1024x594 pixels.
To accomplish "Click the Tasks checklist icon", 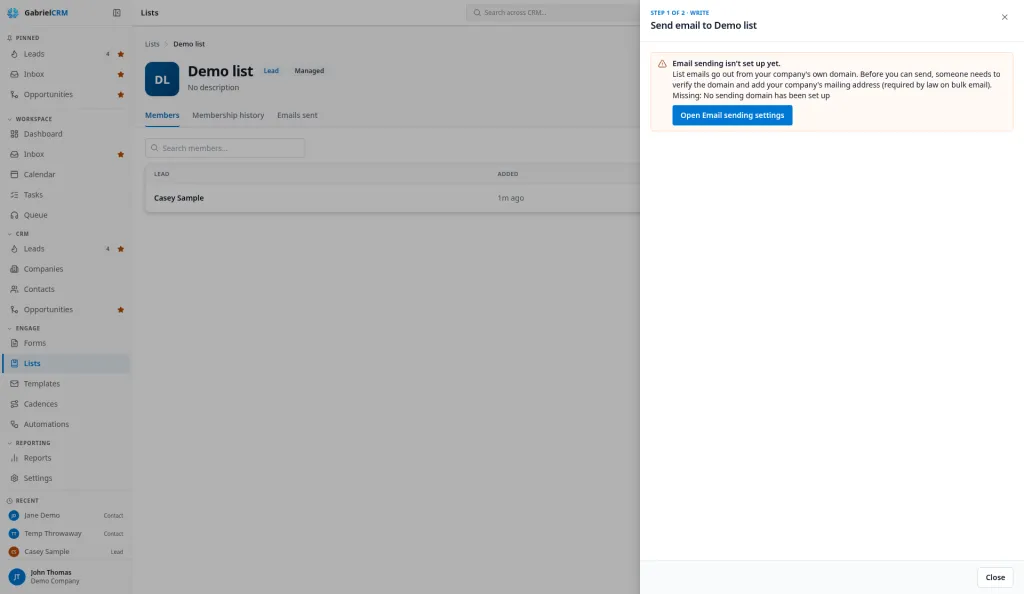I will (14, 195).
